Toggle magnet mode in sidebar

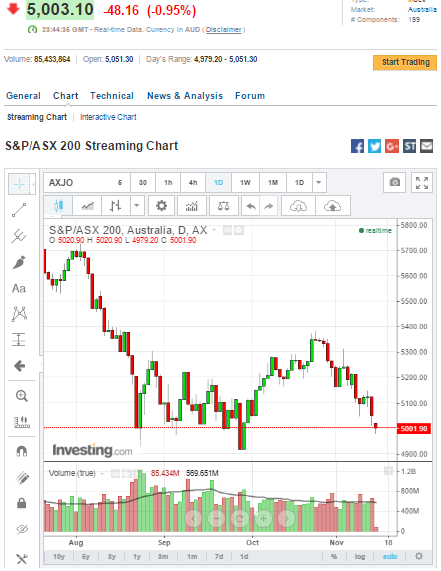click(22, 452)
